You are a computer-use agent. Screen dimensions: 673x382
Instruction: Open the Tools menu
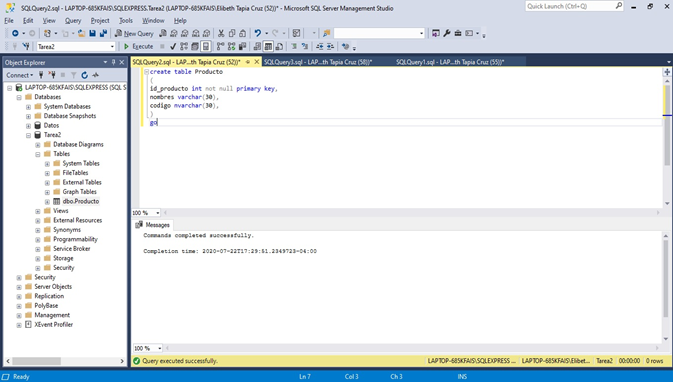tap(126, 21)
